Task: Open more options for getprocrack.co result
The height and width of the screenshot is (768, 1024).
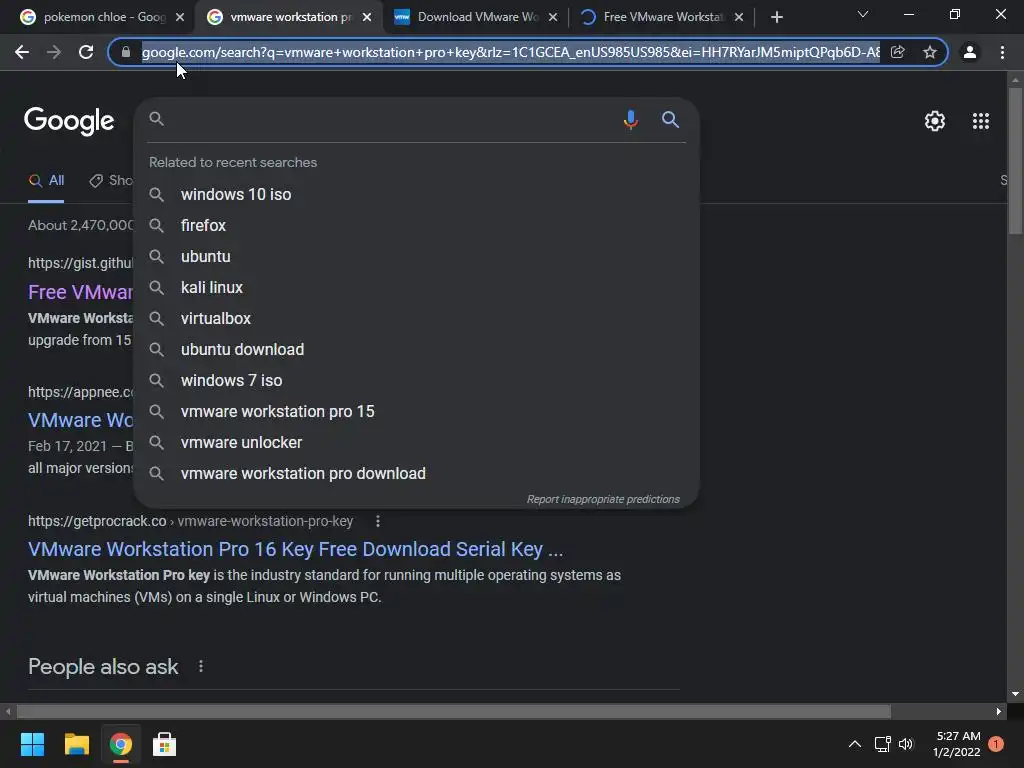Action: pyautogui.click(x=377, y=521)
